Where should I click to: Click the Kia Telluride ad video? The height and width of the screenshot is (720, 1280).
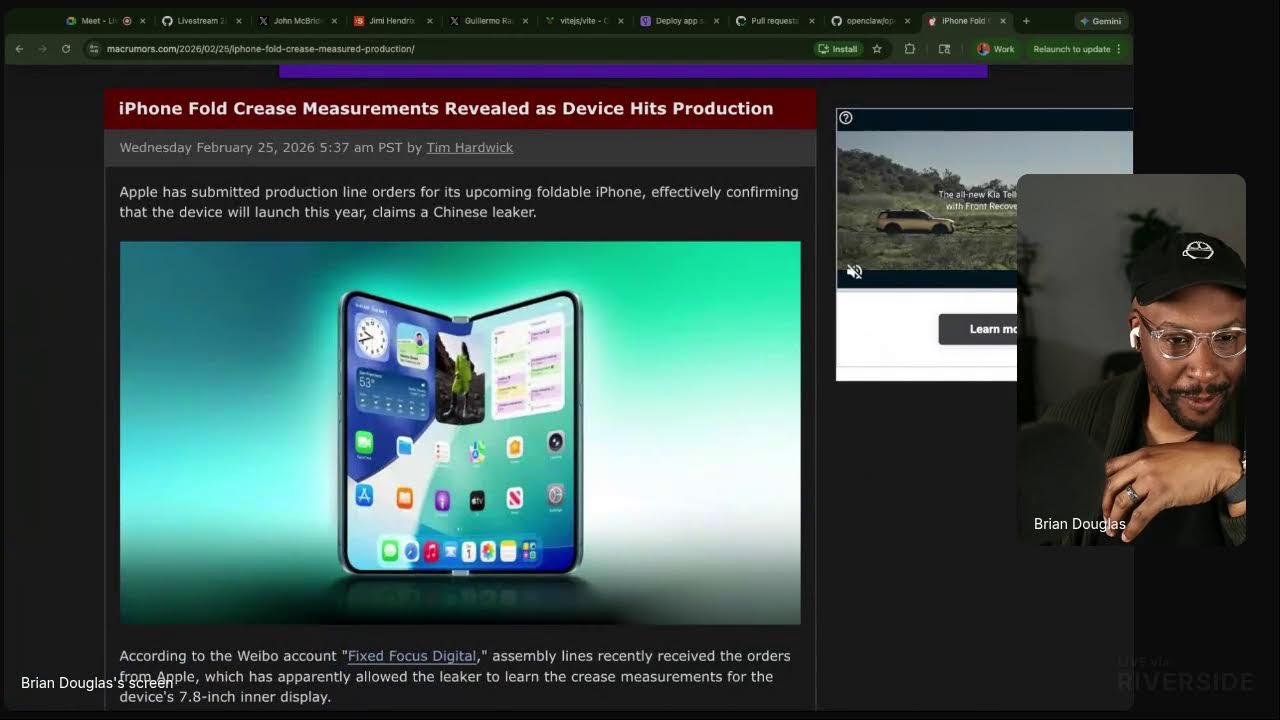(x=927, y=200)
